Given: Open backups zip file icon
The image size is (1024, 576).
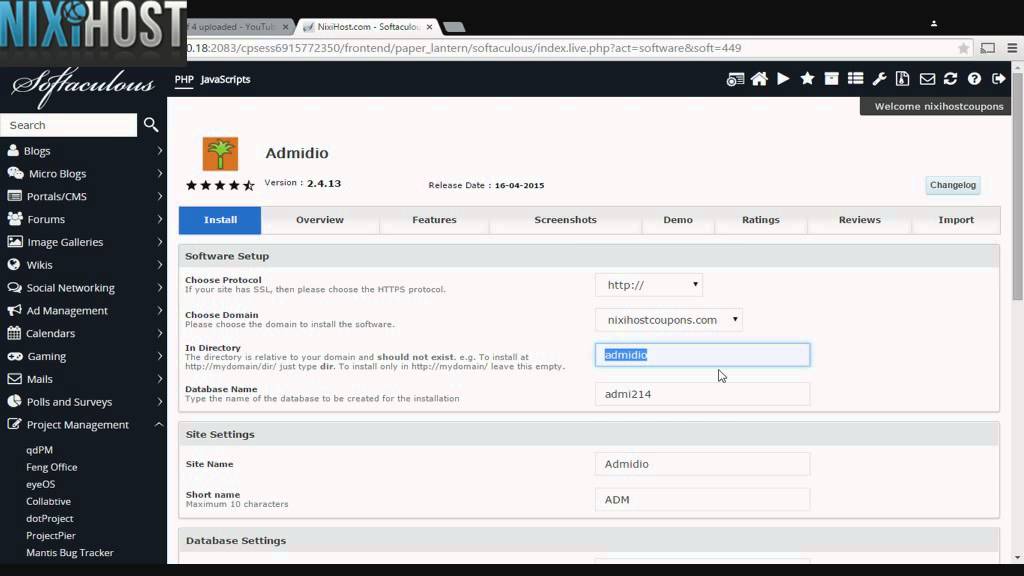Looking at the screenshot, I should pos(903,79).
